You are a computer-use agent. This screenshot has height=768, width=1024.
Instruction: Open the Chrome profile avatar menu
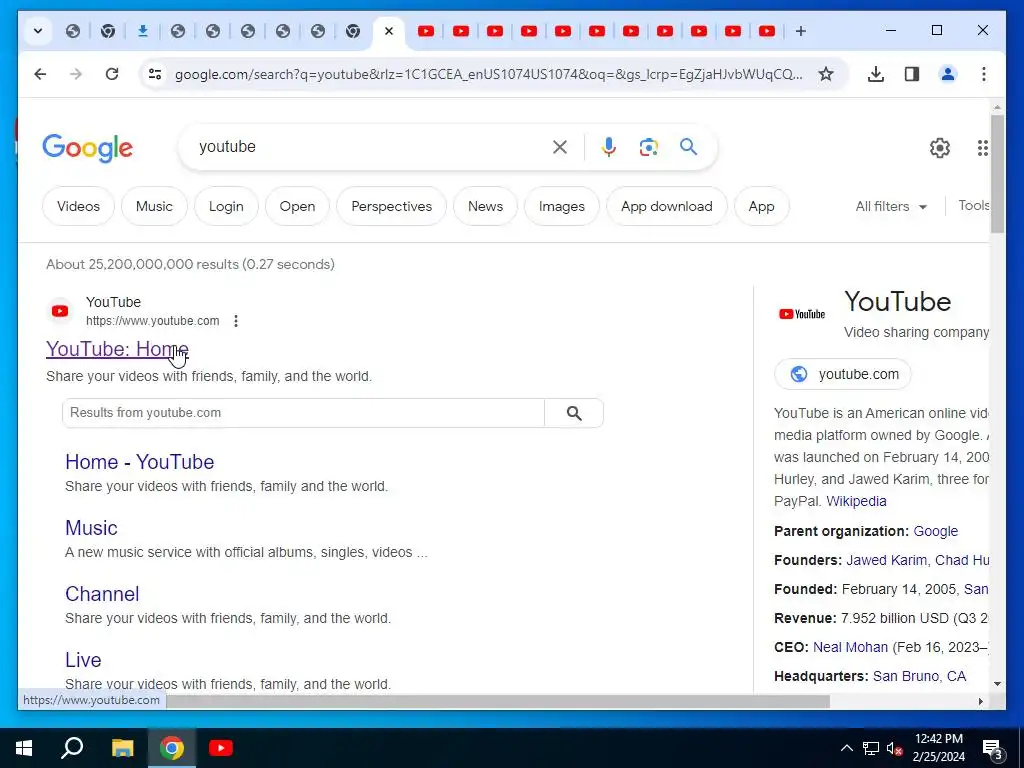pyautogui.click(x=948, y=74)
